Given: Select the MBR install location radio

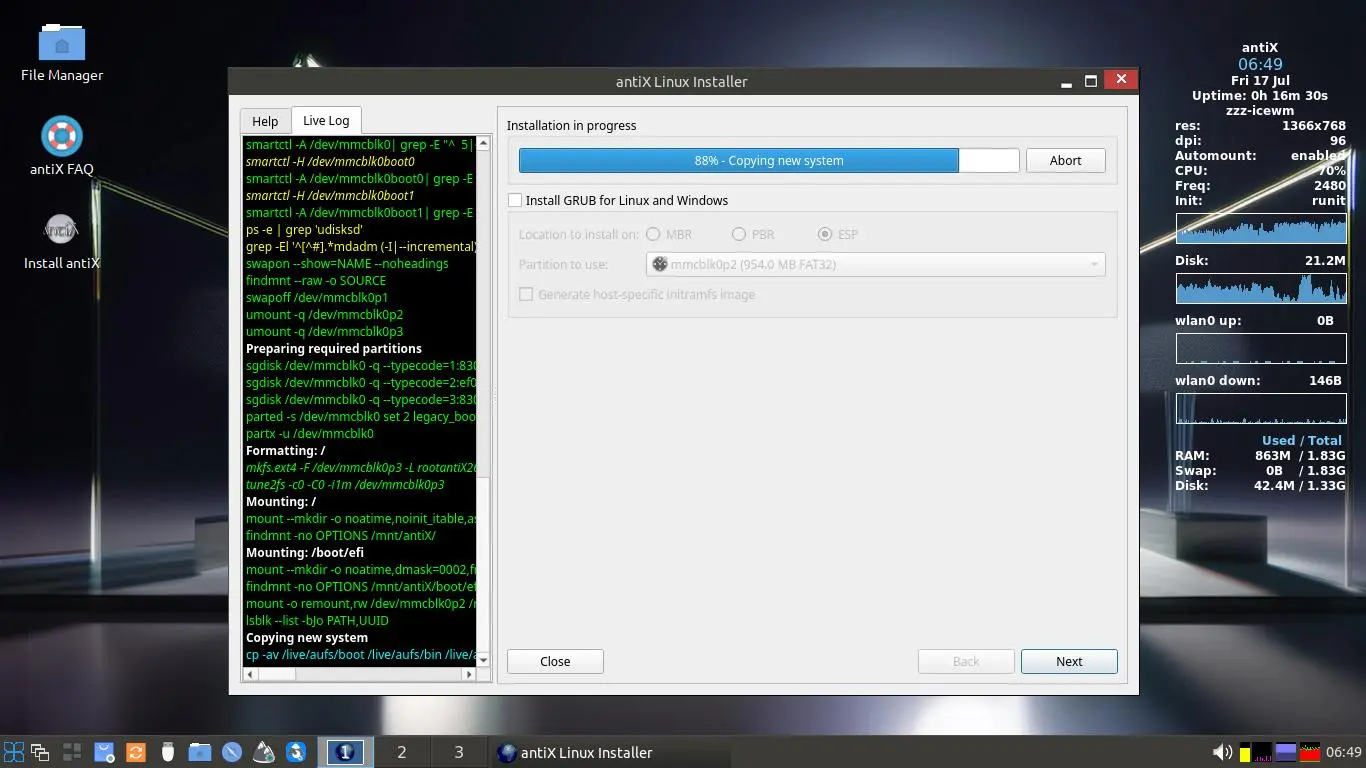Looking at the screenshot, I should (653, 234).
